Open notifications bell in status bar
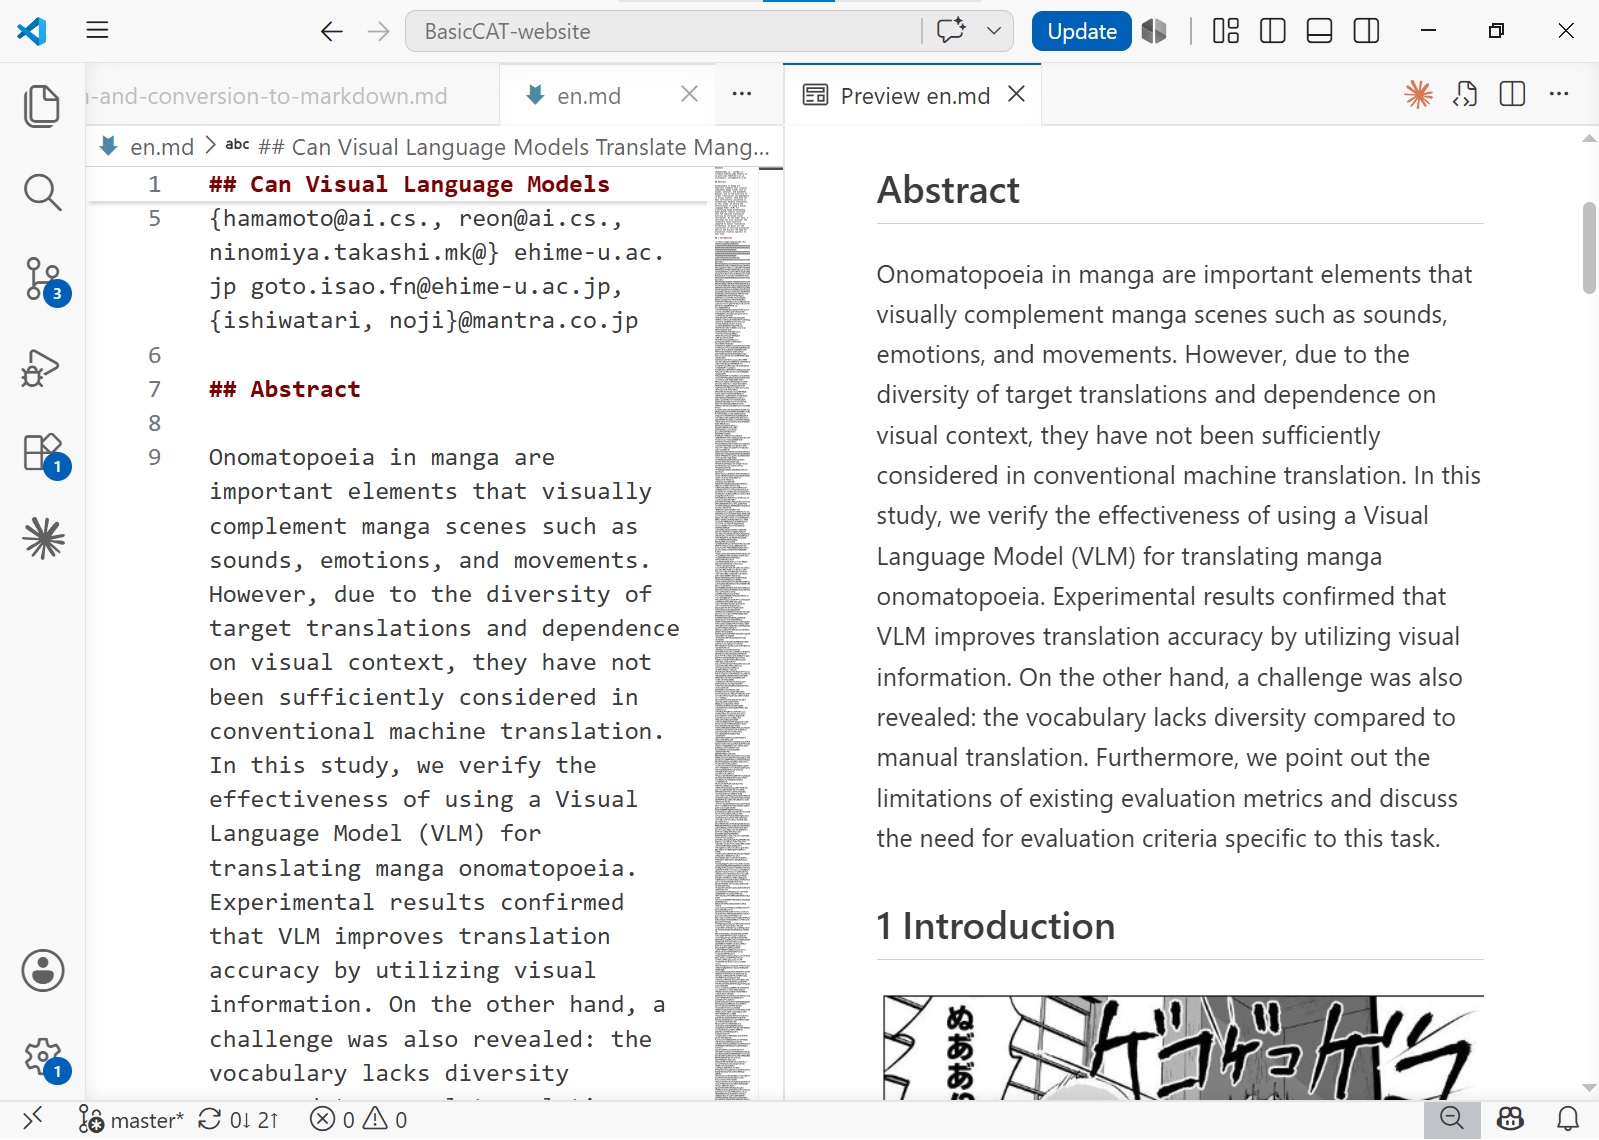 [1568, 1120]
